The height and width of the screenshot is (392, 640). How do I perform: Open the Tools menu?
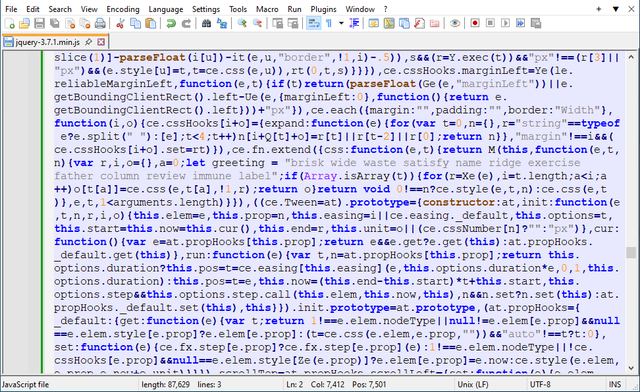pyautogui.click(x=238, y=9)
